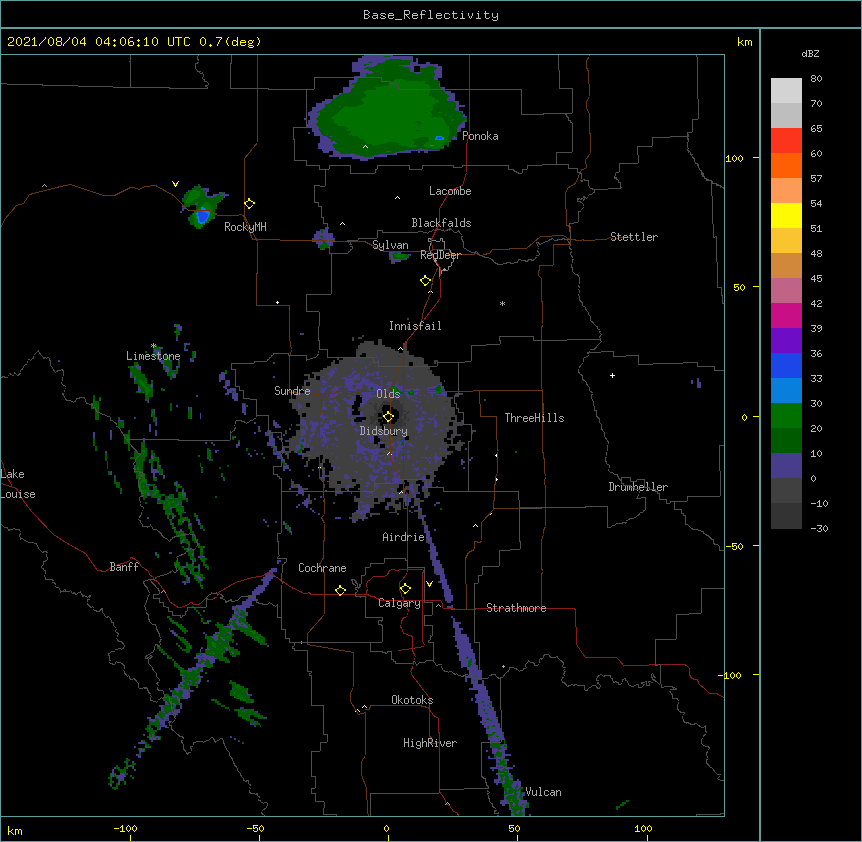
Task: Click the Limestone label
Action: (x=153, y=356)
